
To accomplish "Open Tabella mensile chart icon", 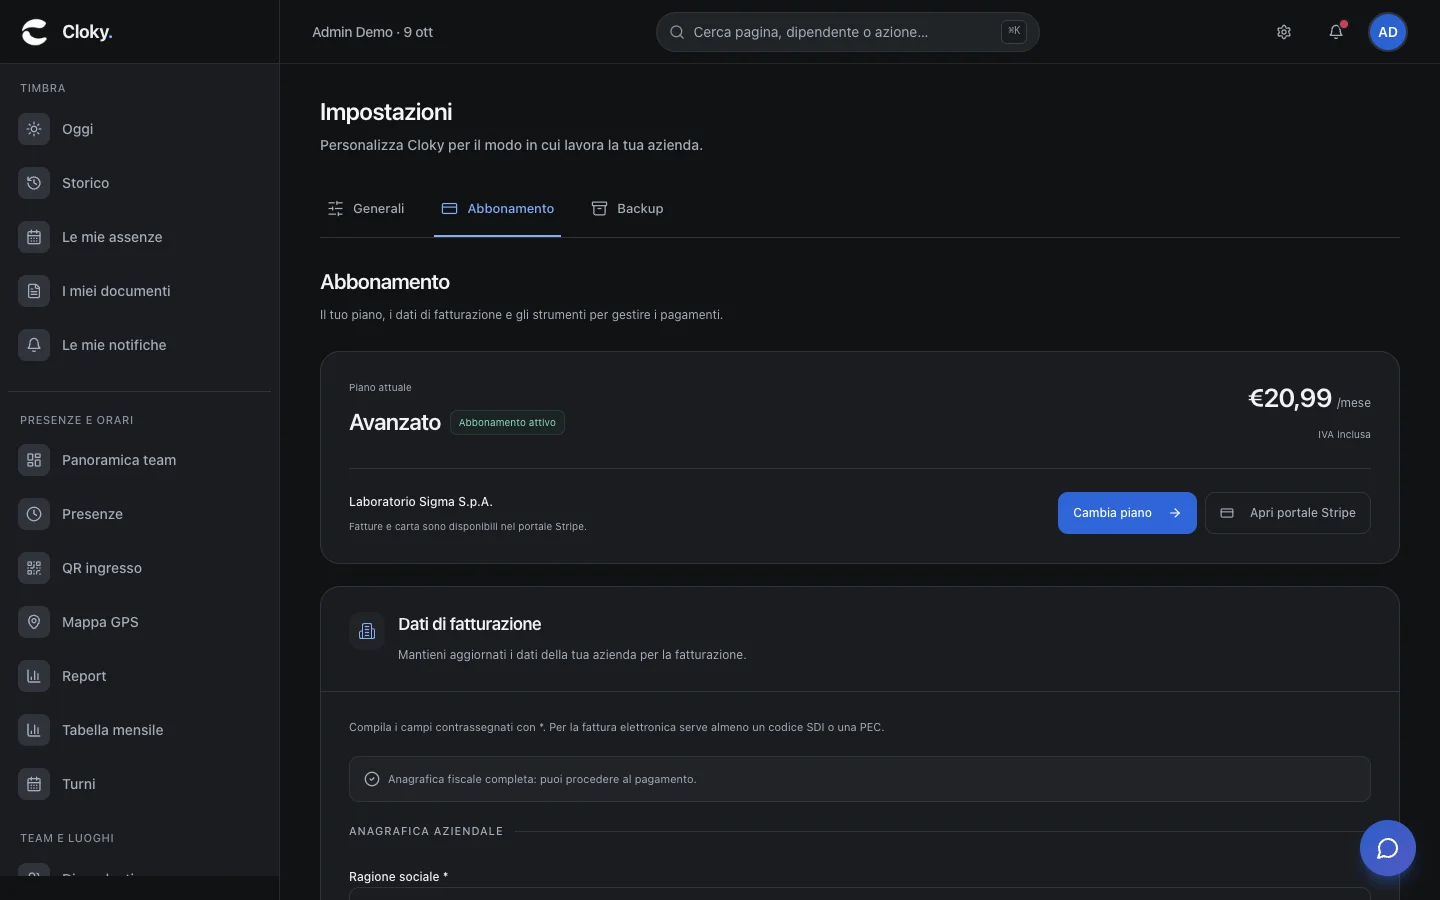I will pyautogui.click(x=34, y=730).
